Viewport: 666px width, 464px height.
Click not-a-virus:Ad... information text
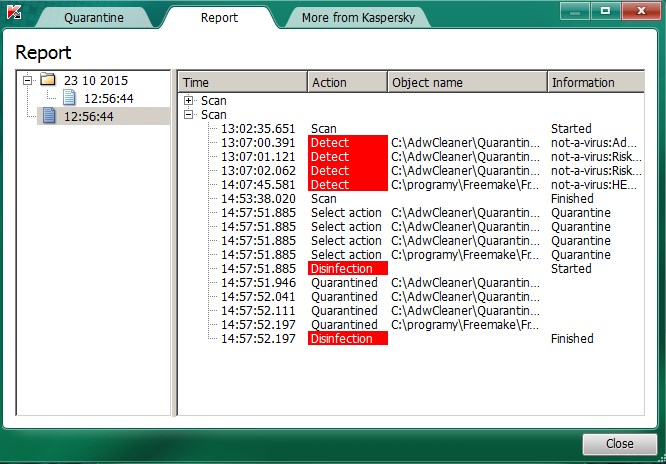point(594,143)
